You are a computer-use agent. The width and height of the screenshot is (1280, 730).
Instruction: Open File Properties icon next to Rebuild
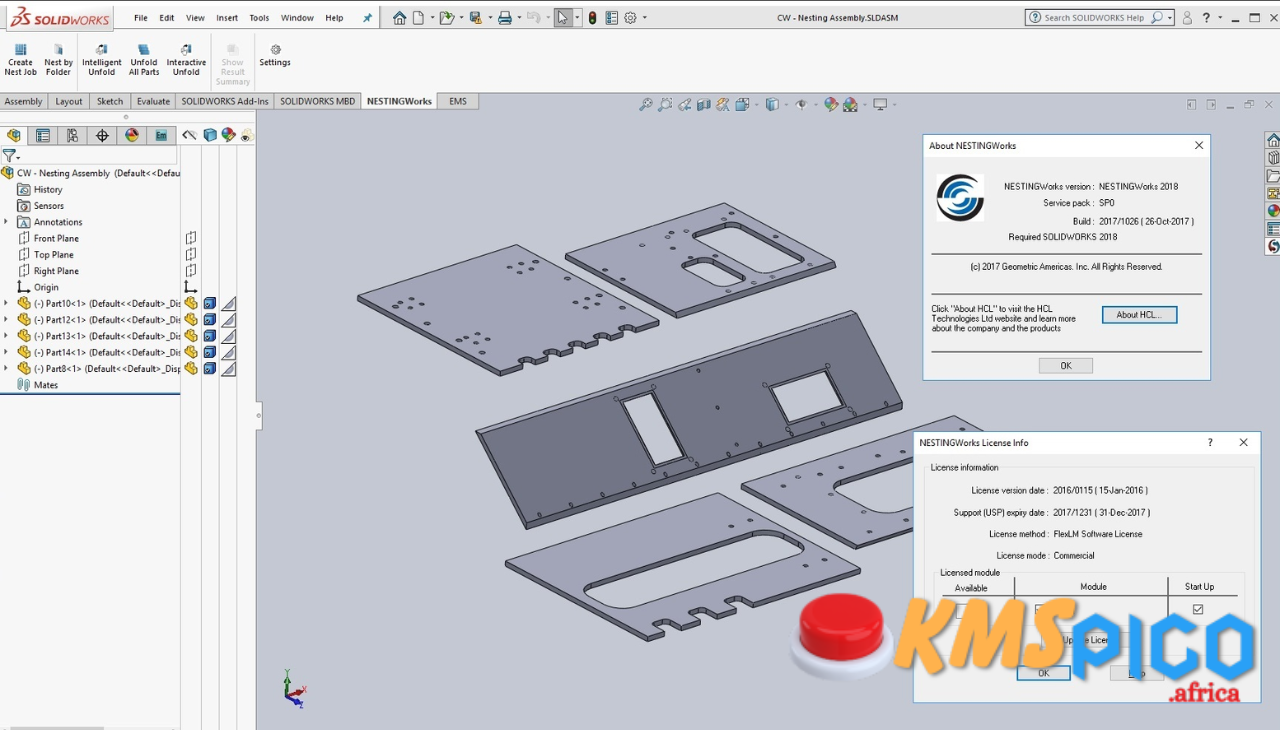611,18
